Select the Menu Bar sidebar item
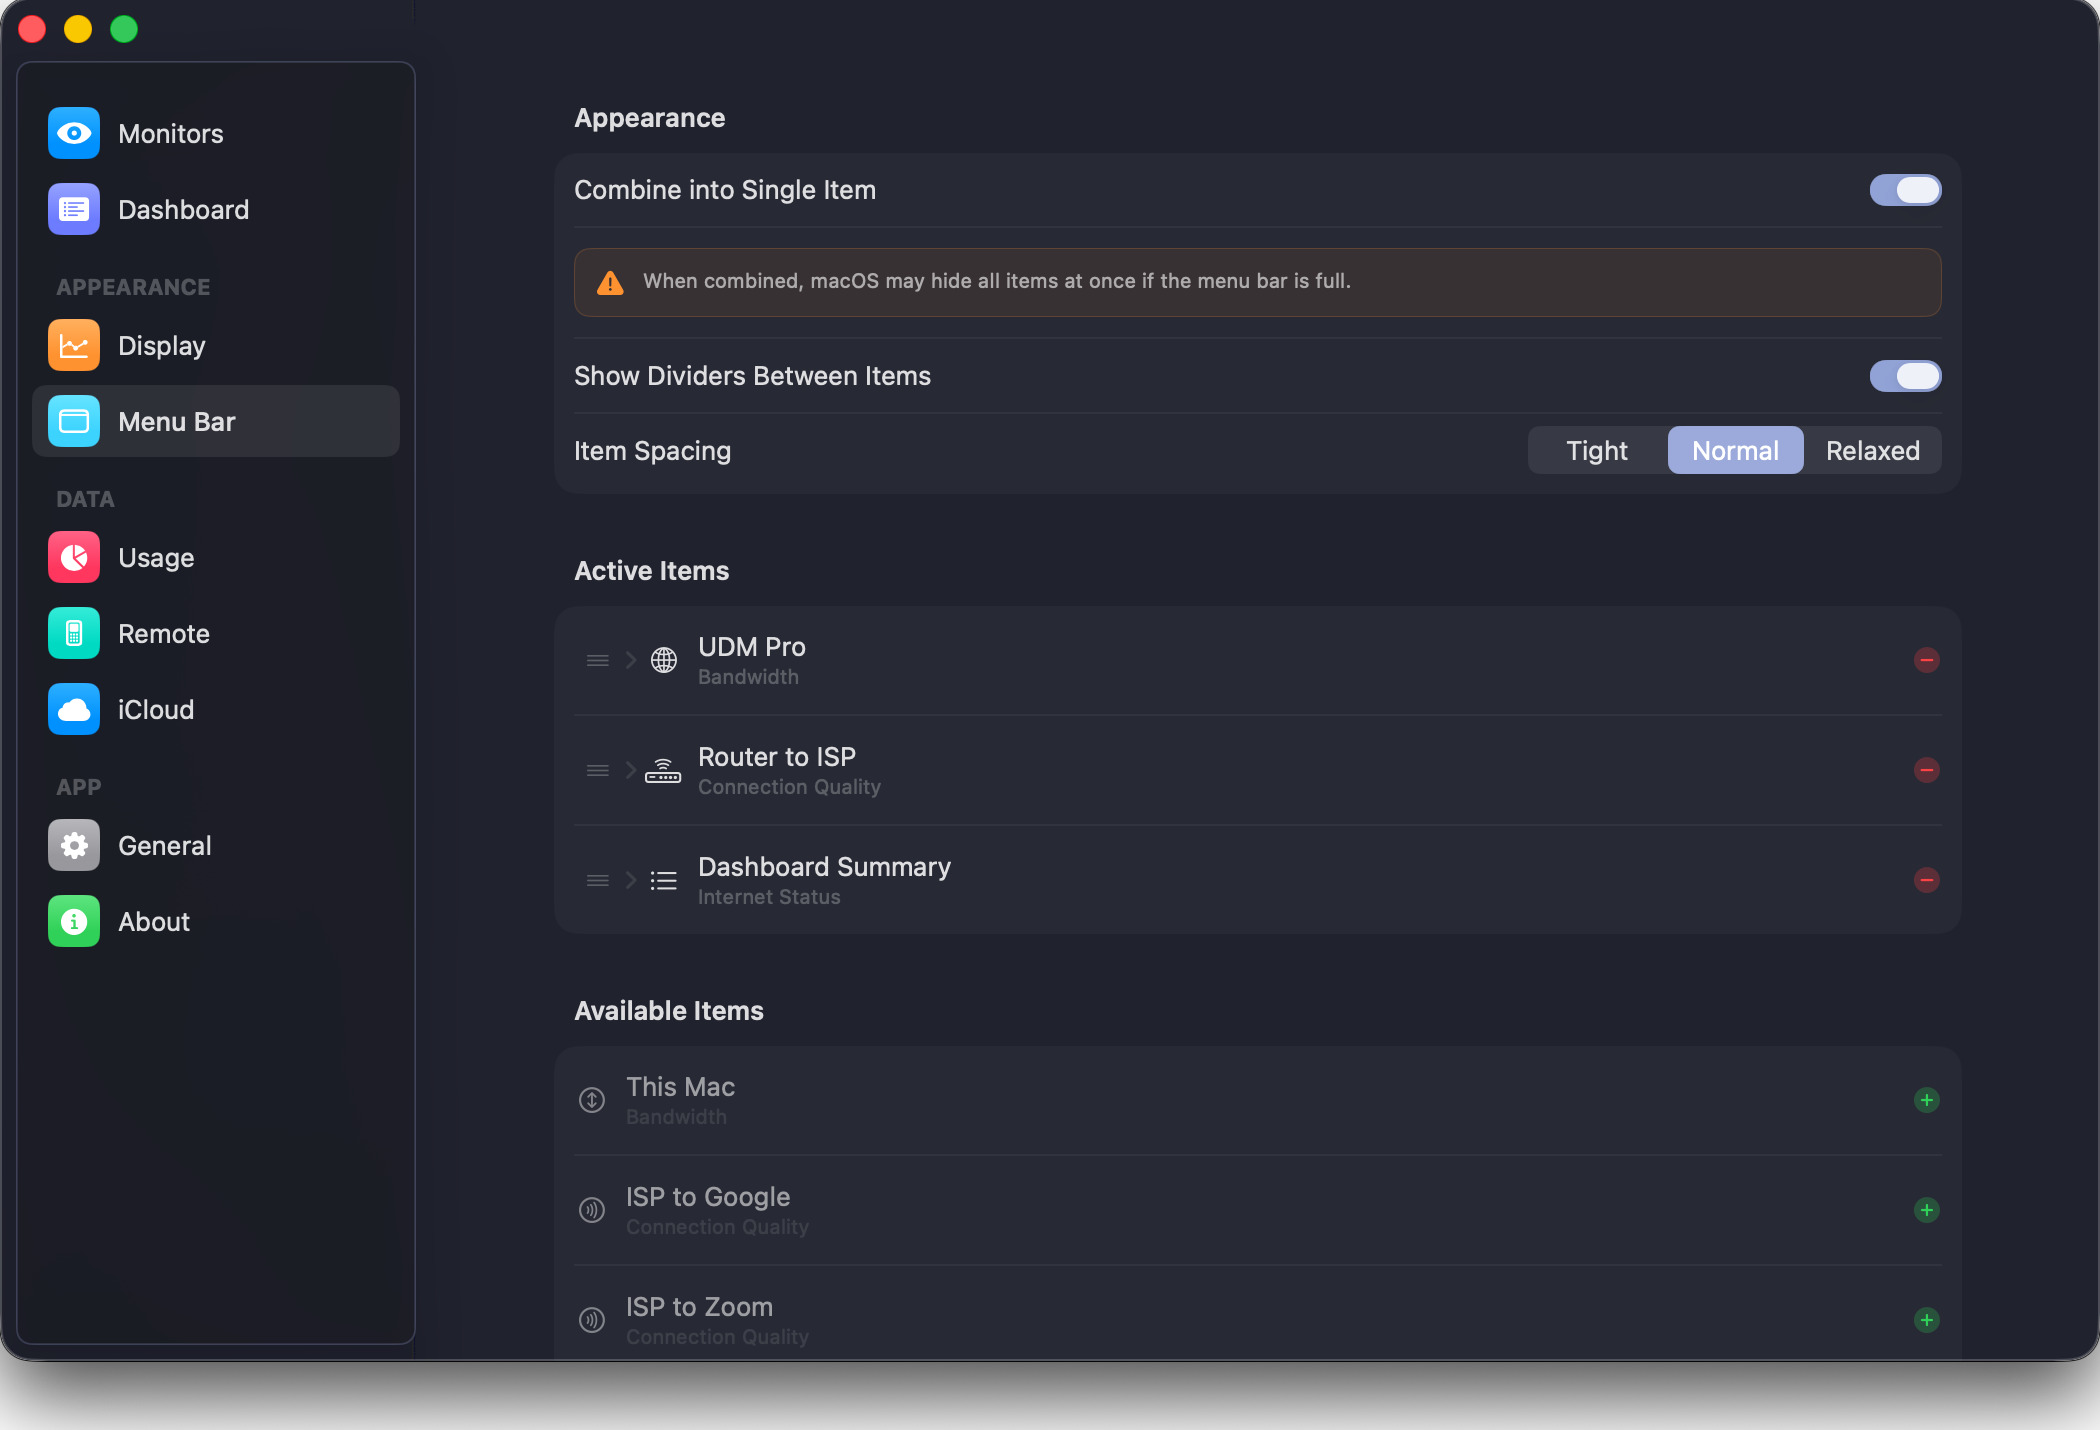Screen dimensions: 2100x1430 point(216,421)
